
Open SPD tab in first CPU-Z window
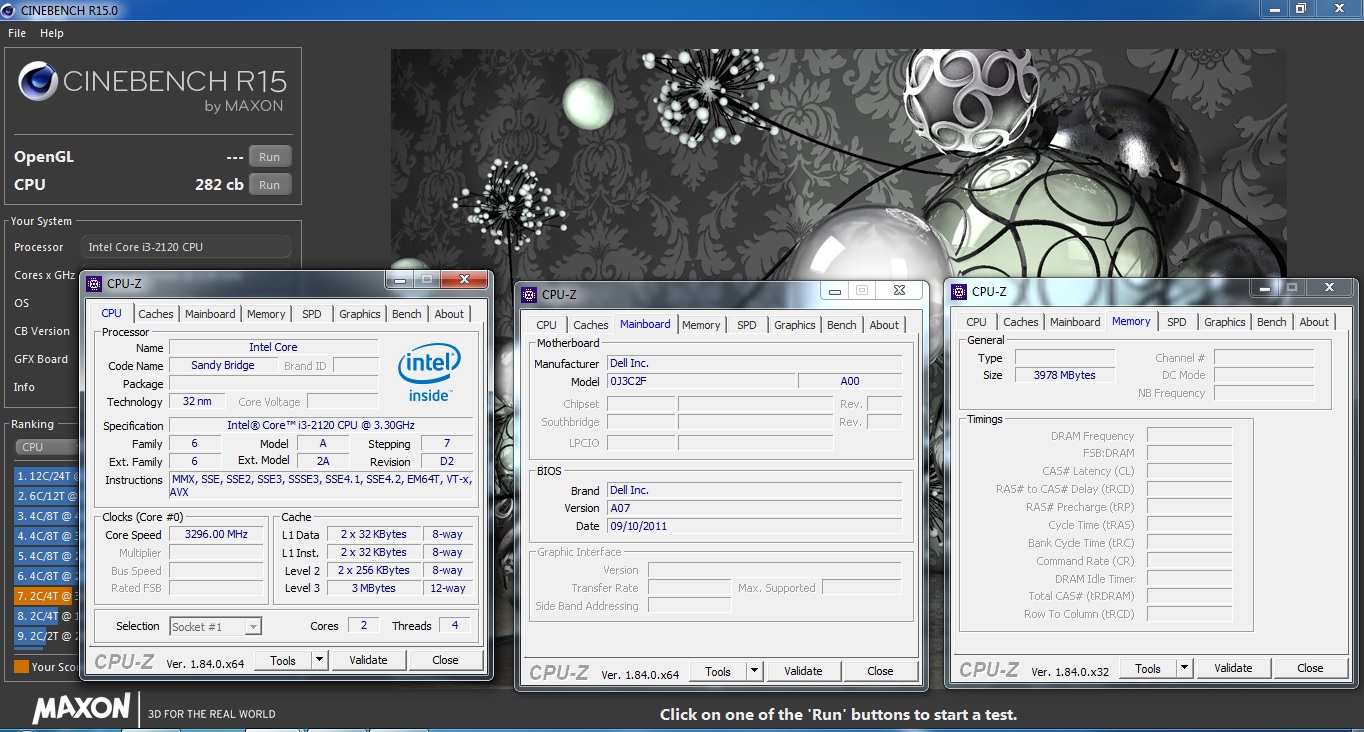pyautogui.click(x=312, y=314)
